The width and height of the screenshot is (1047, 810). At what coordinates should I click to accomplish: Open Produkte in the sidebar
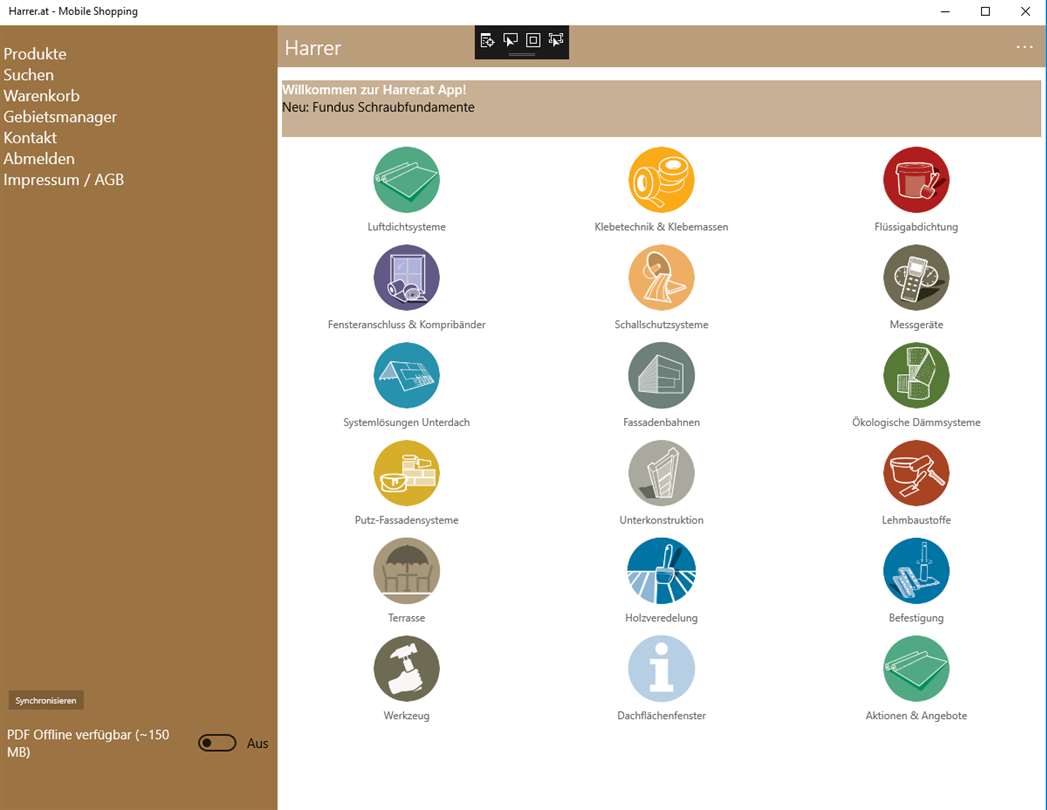click(x=35, y=53)
